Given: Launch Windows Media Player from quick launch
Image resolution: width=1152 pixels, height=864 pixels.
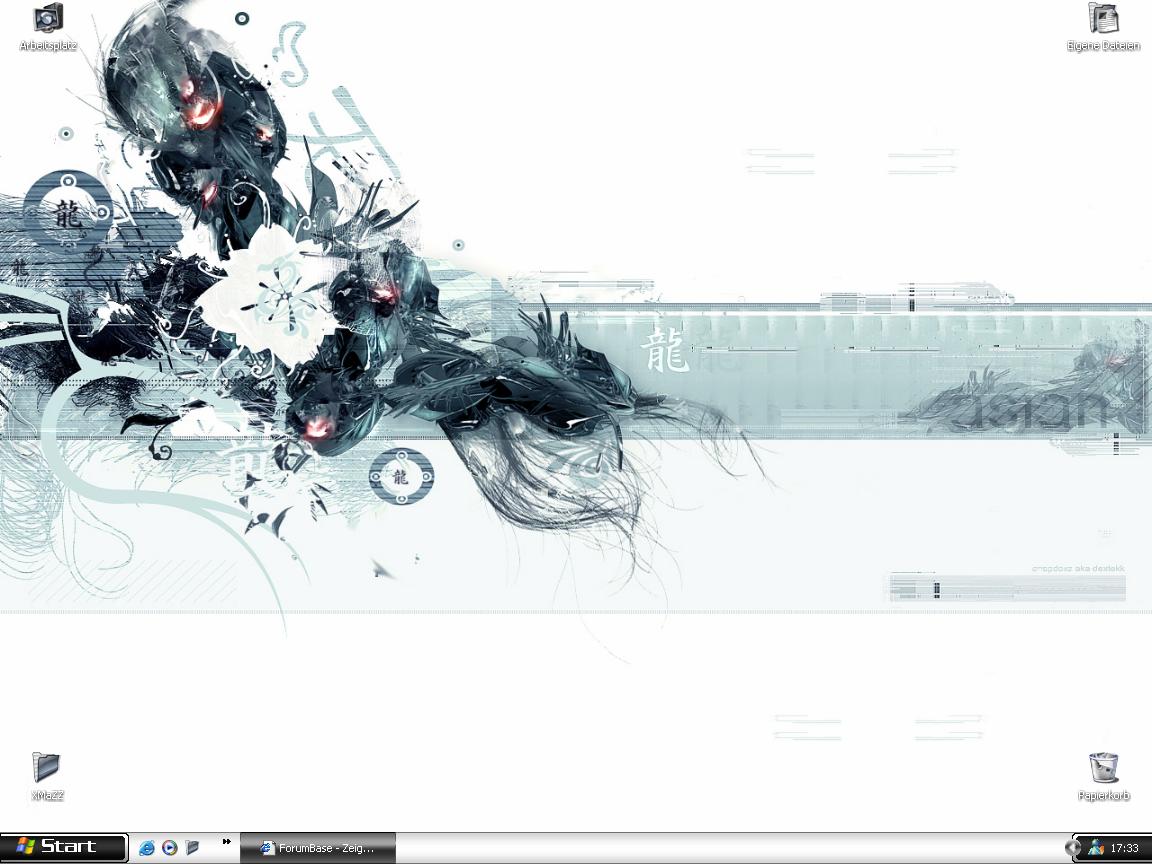Looking at the screenshot, I should coord(170,848).
